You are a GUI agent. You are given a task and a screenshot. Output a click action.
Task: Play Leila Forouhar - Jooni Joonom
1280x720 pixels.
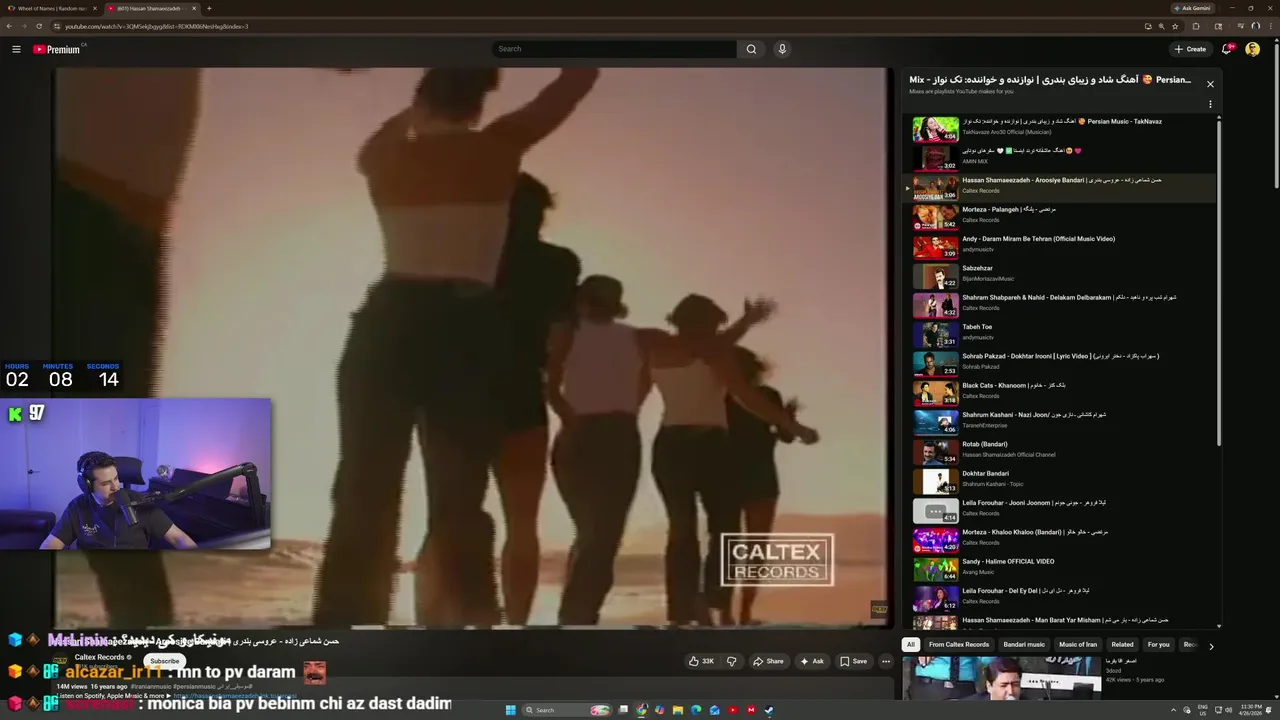point(1060,510)
